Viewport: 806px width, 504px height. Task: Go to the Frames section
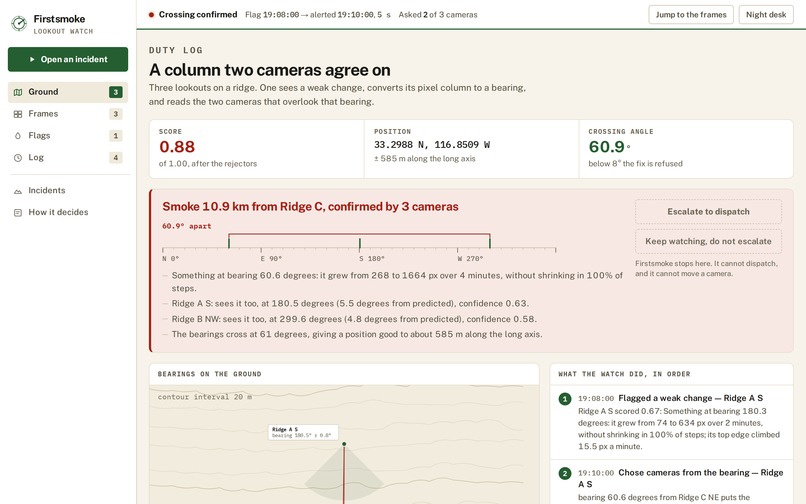point(68,114)
